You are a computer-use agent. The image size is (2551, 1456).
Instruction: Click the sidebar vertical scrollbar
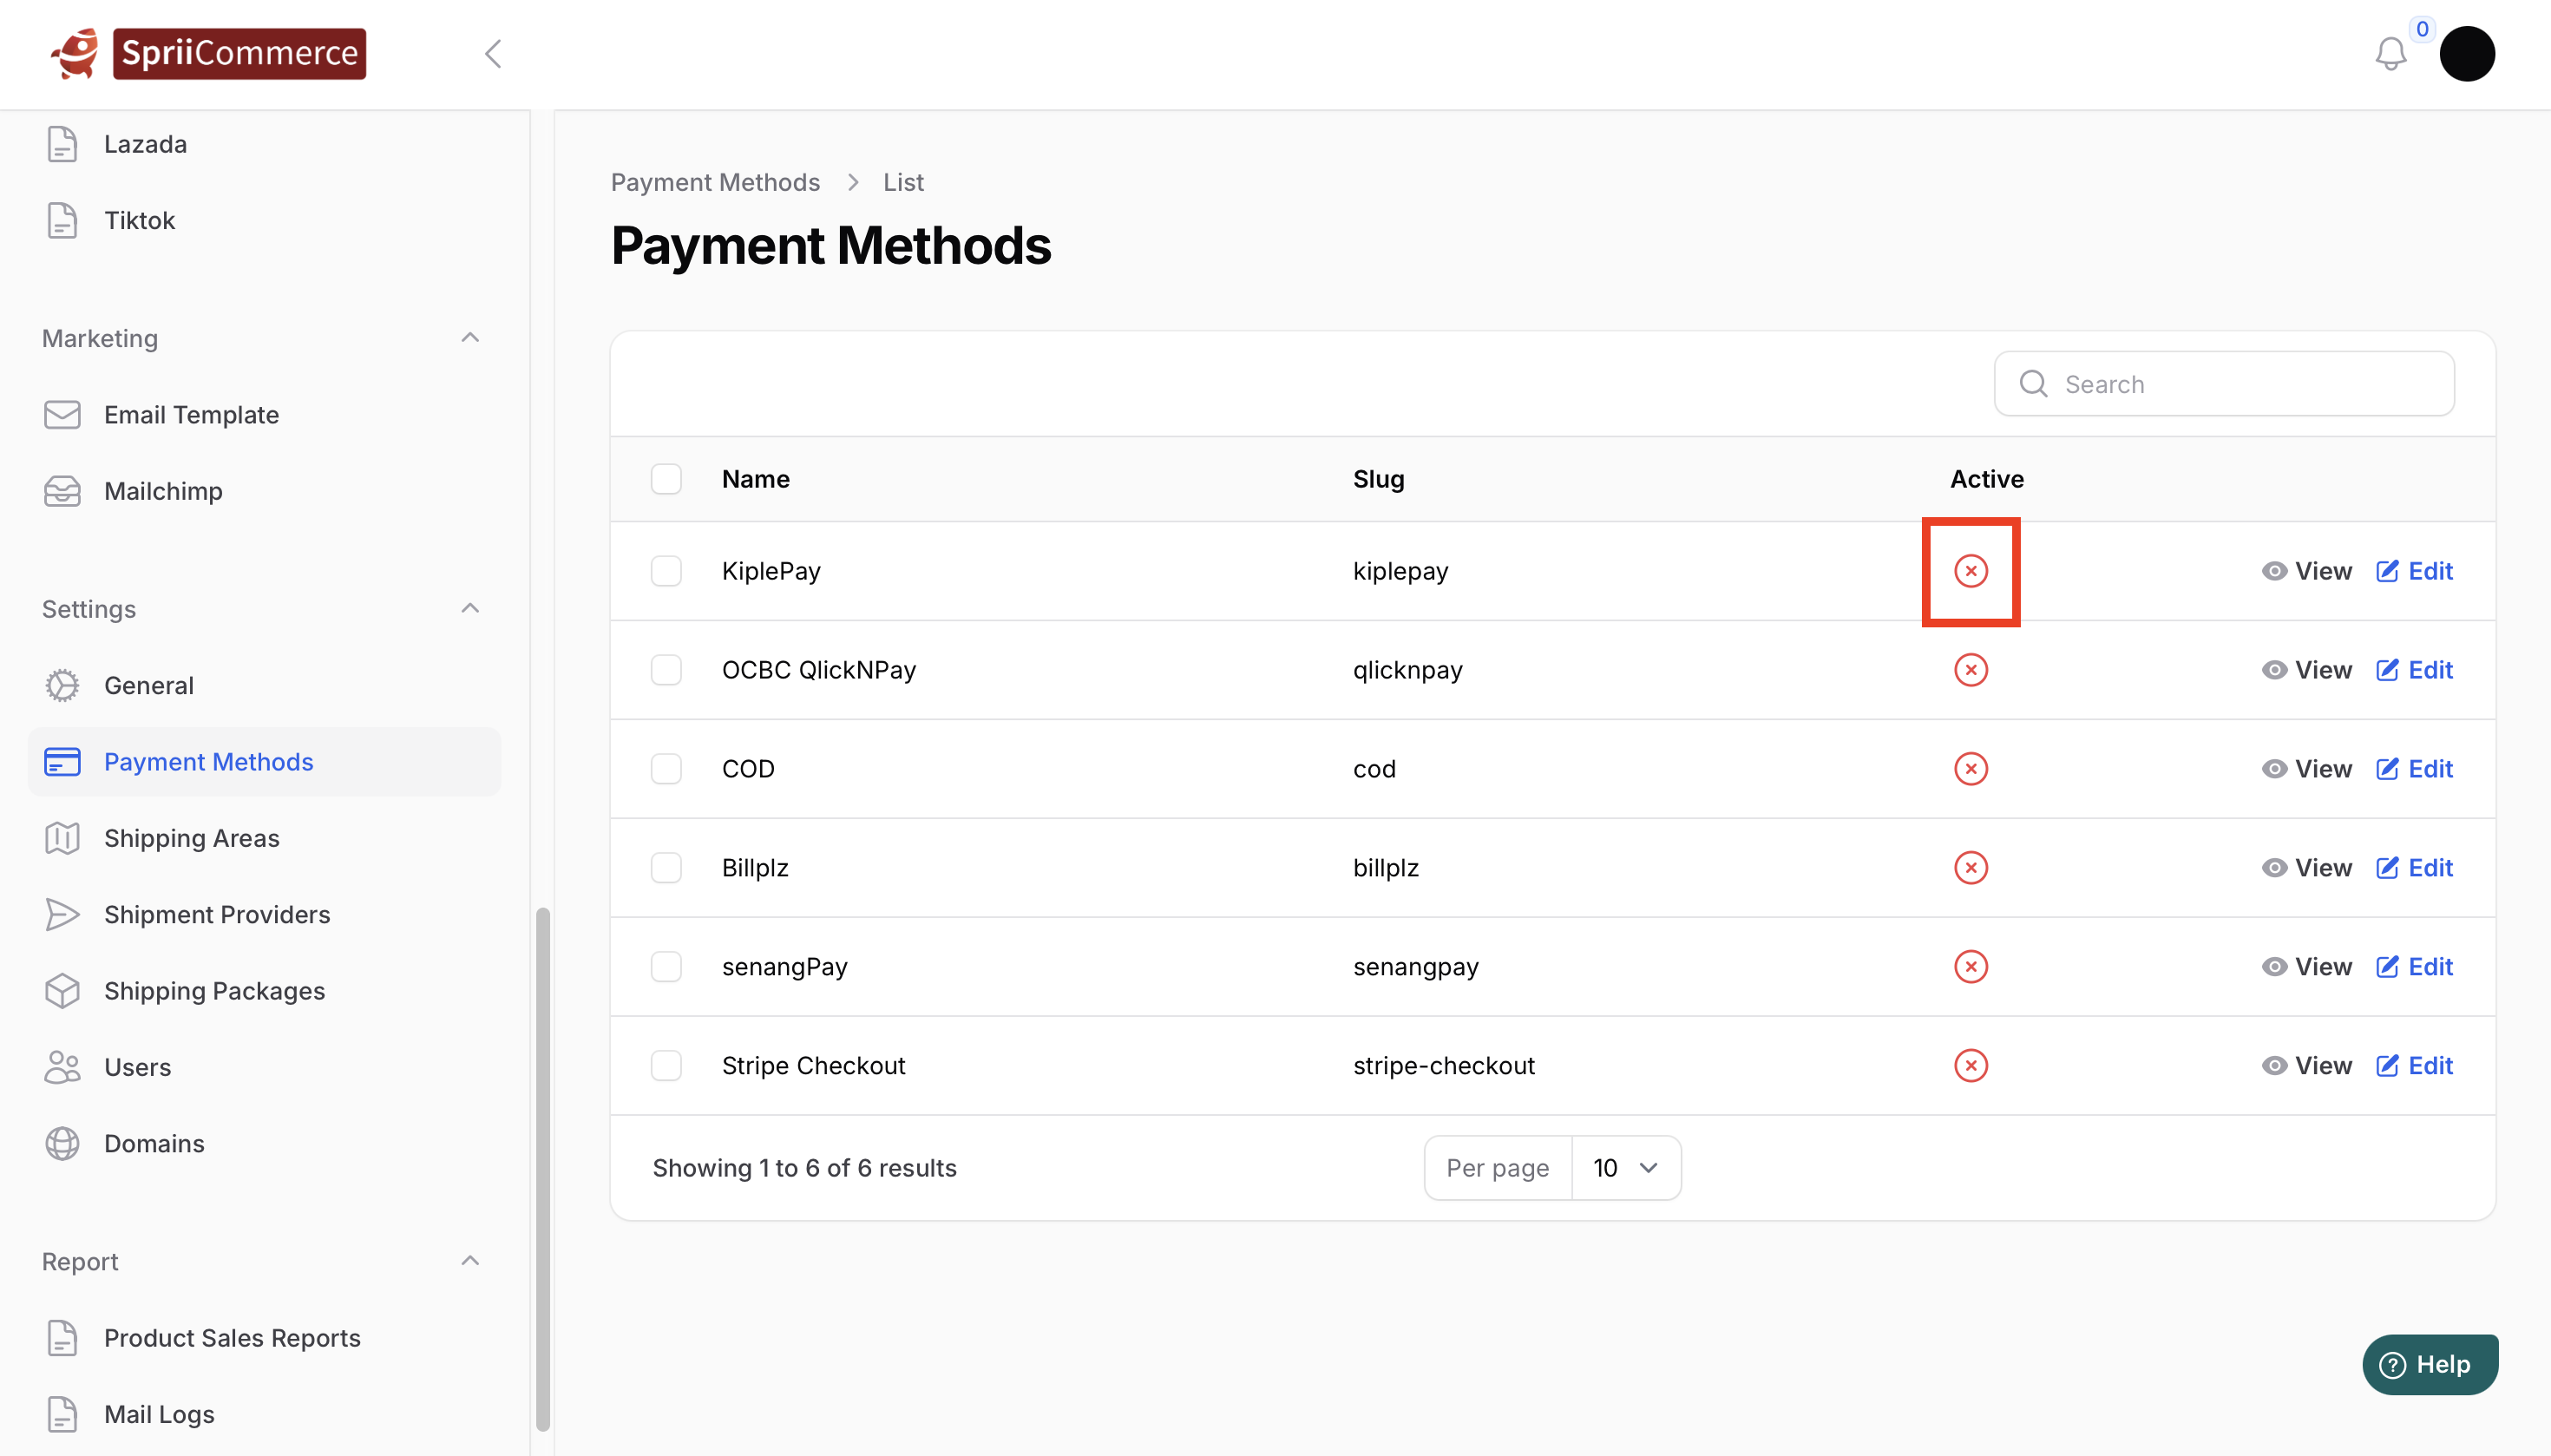(543, 1168)
